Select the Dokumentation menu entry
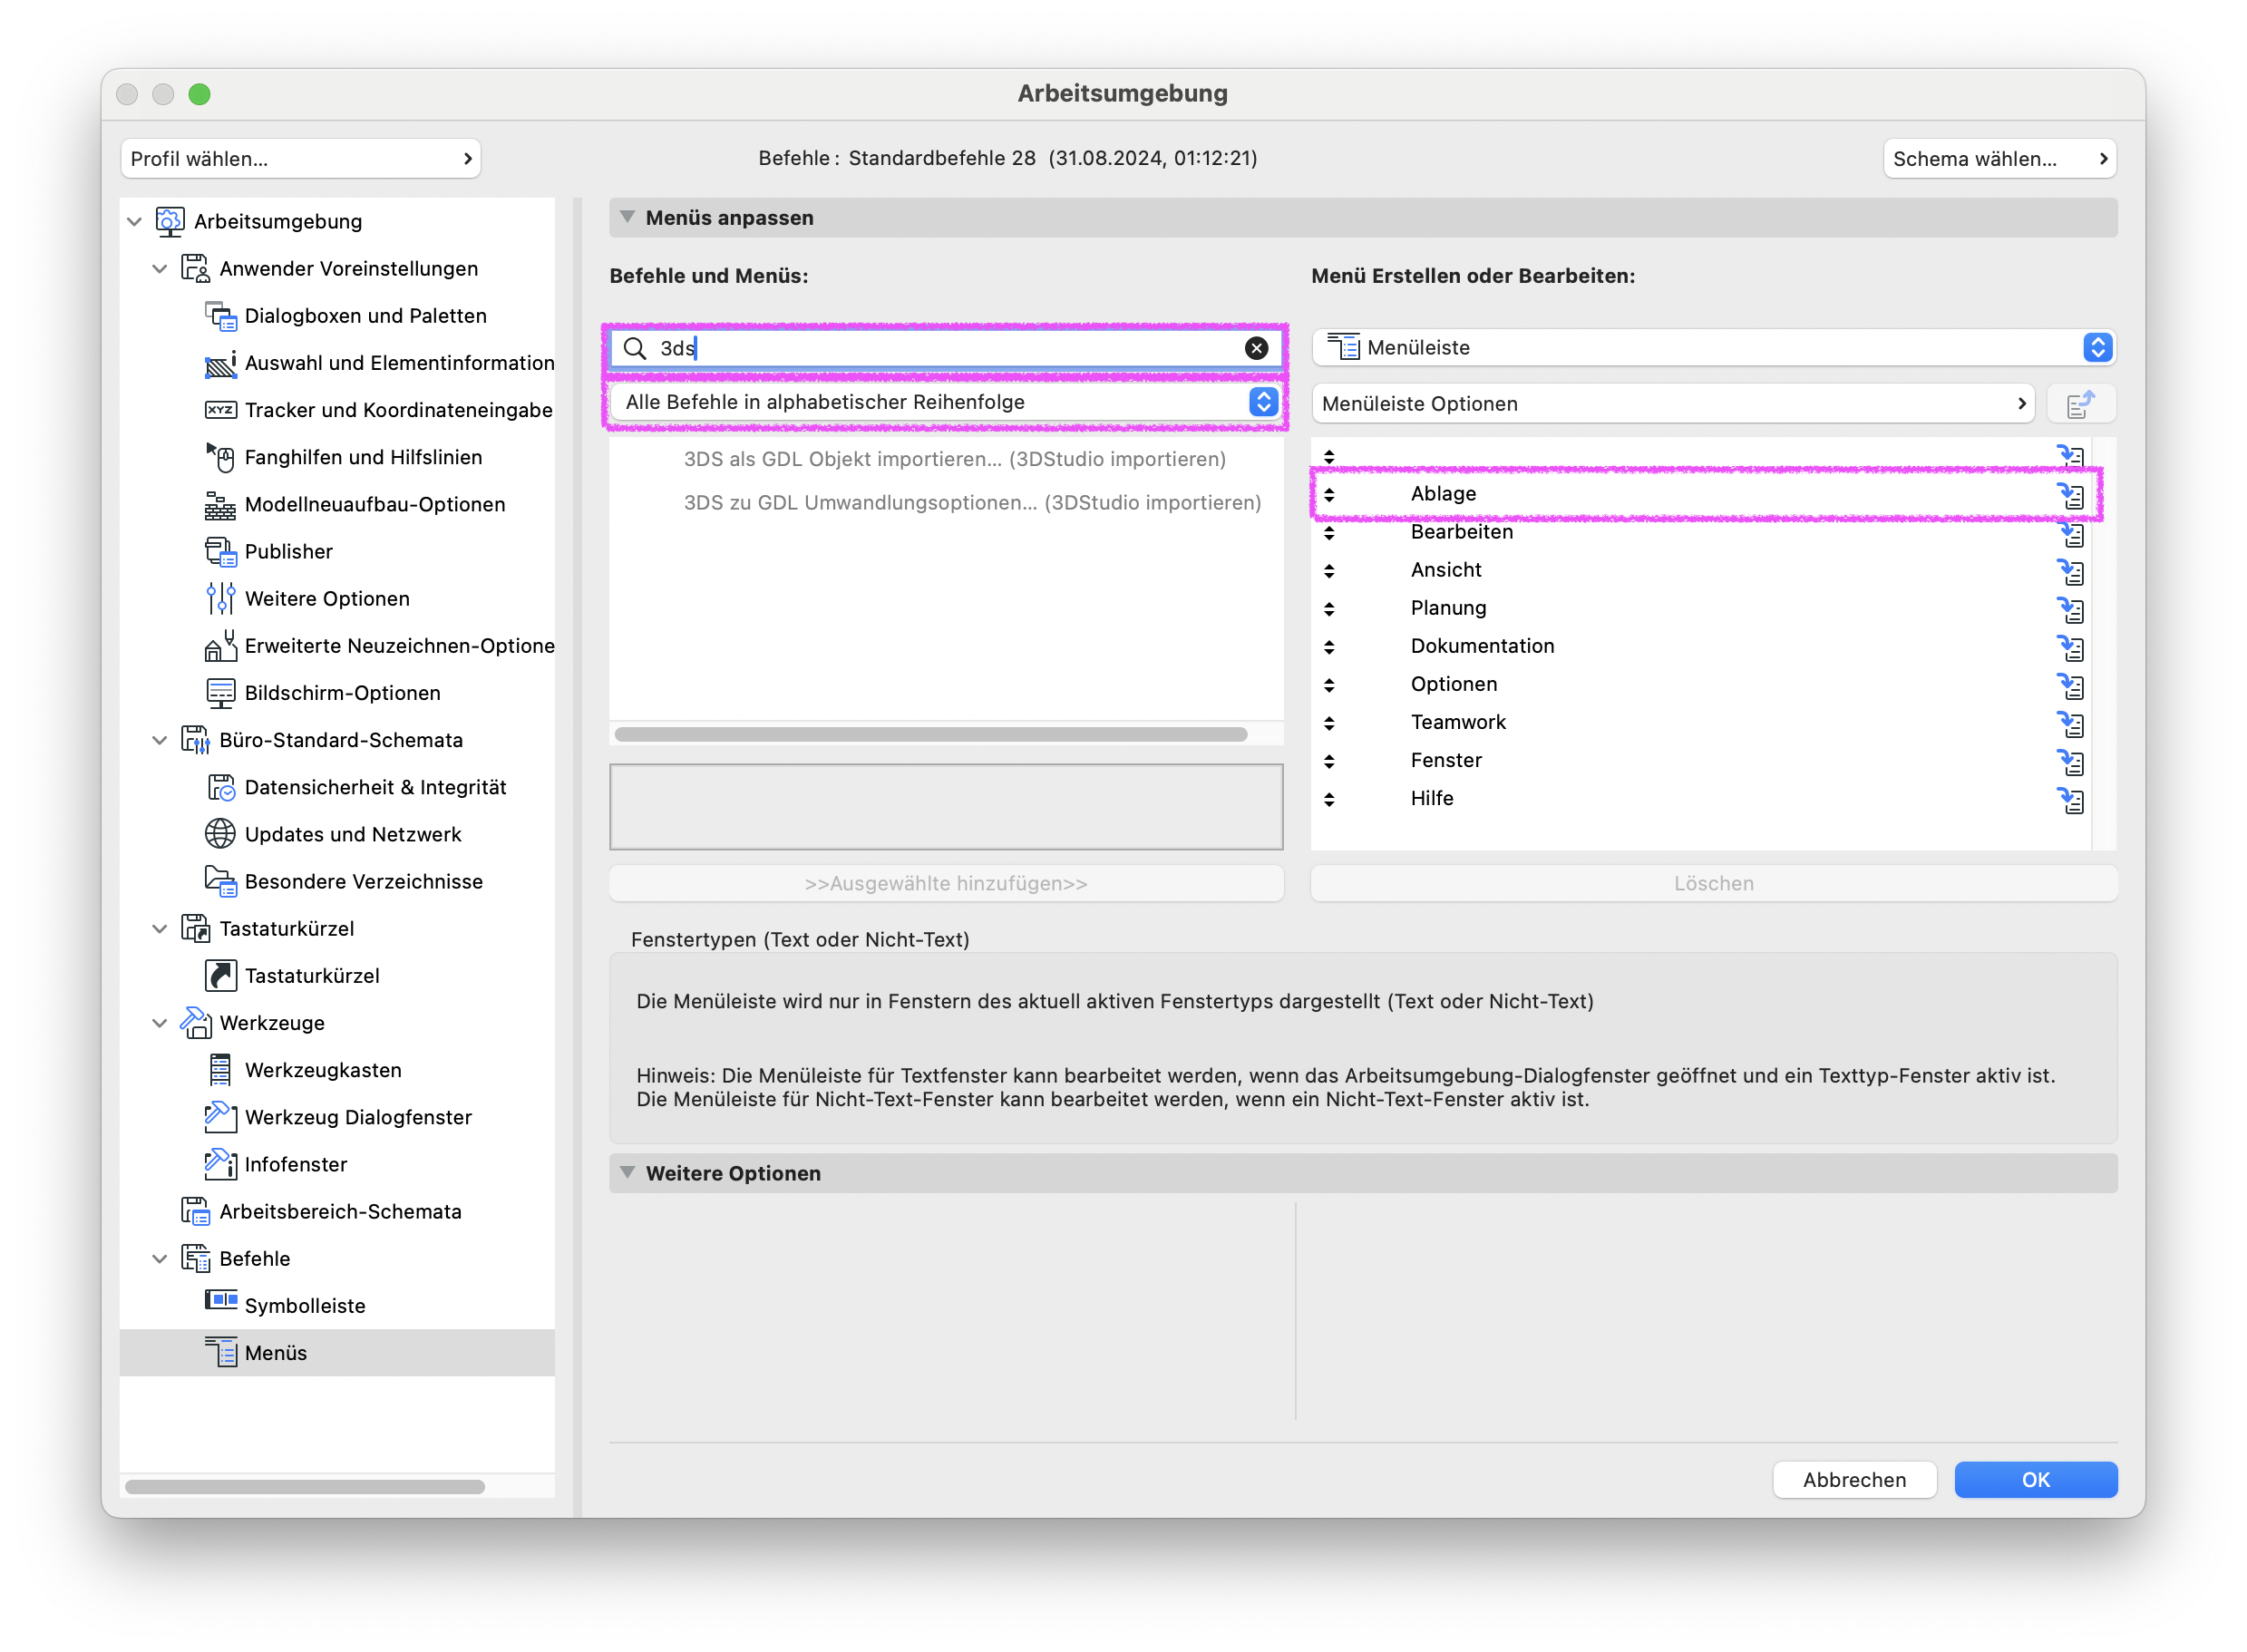2247x1652 pixels. [x=1482, y=646]
